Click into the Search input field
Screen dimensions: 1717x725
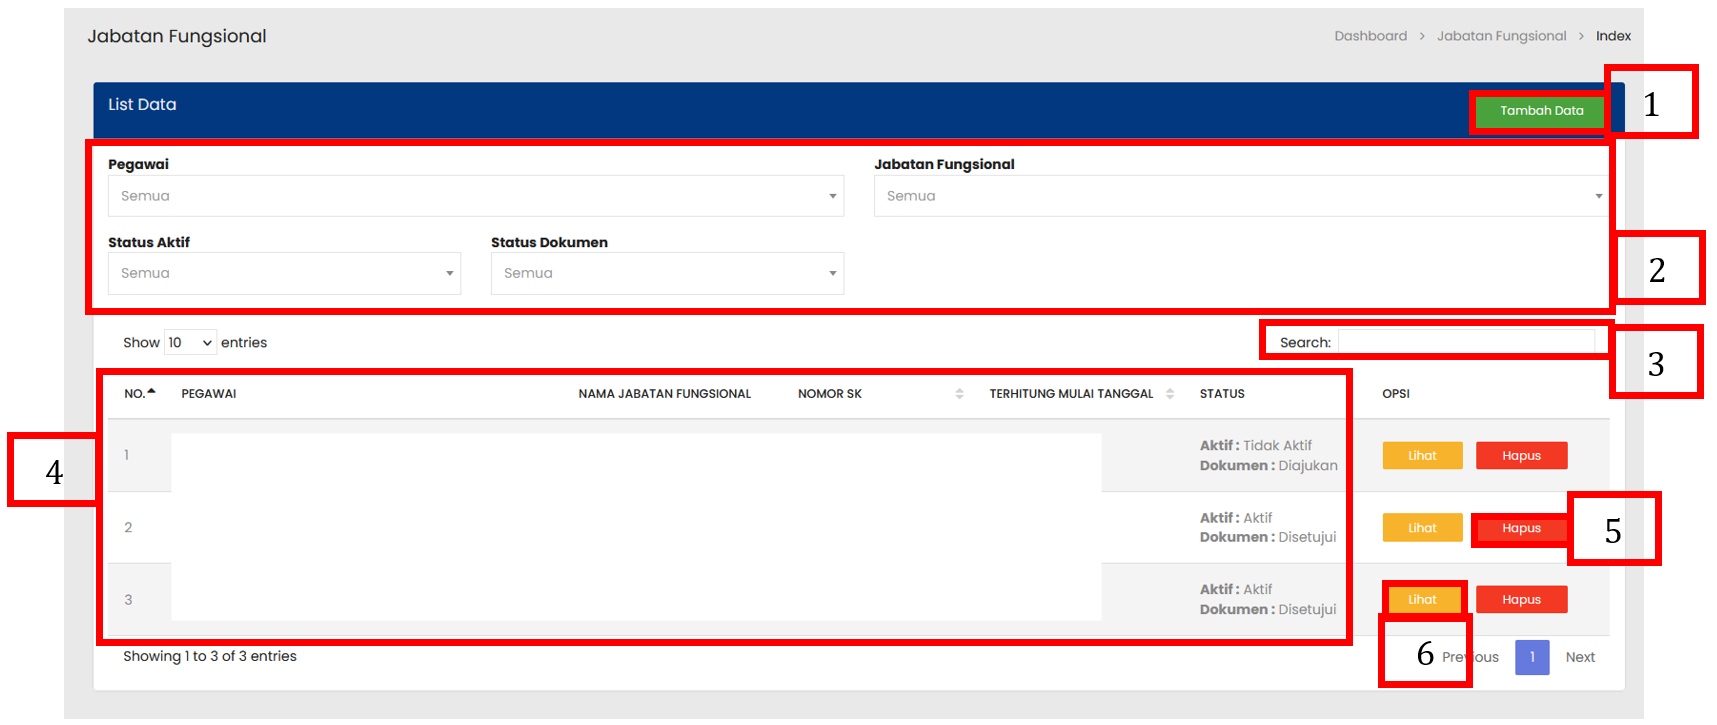point(1465,343)
